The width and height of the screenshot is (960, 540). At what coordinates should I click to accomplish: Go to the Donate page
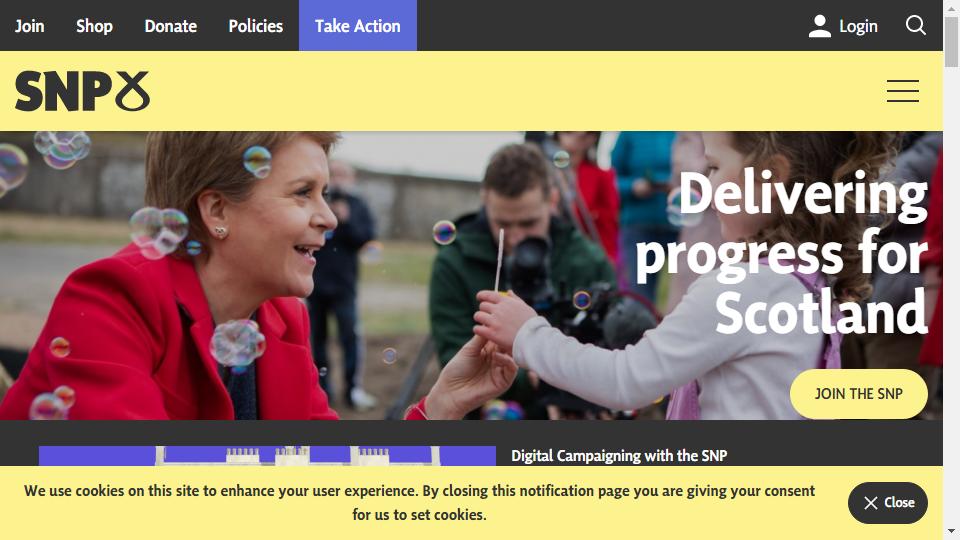pos(171,26)
